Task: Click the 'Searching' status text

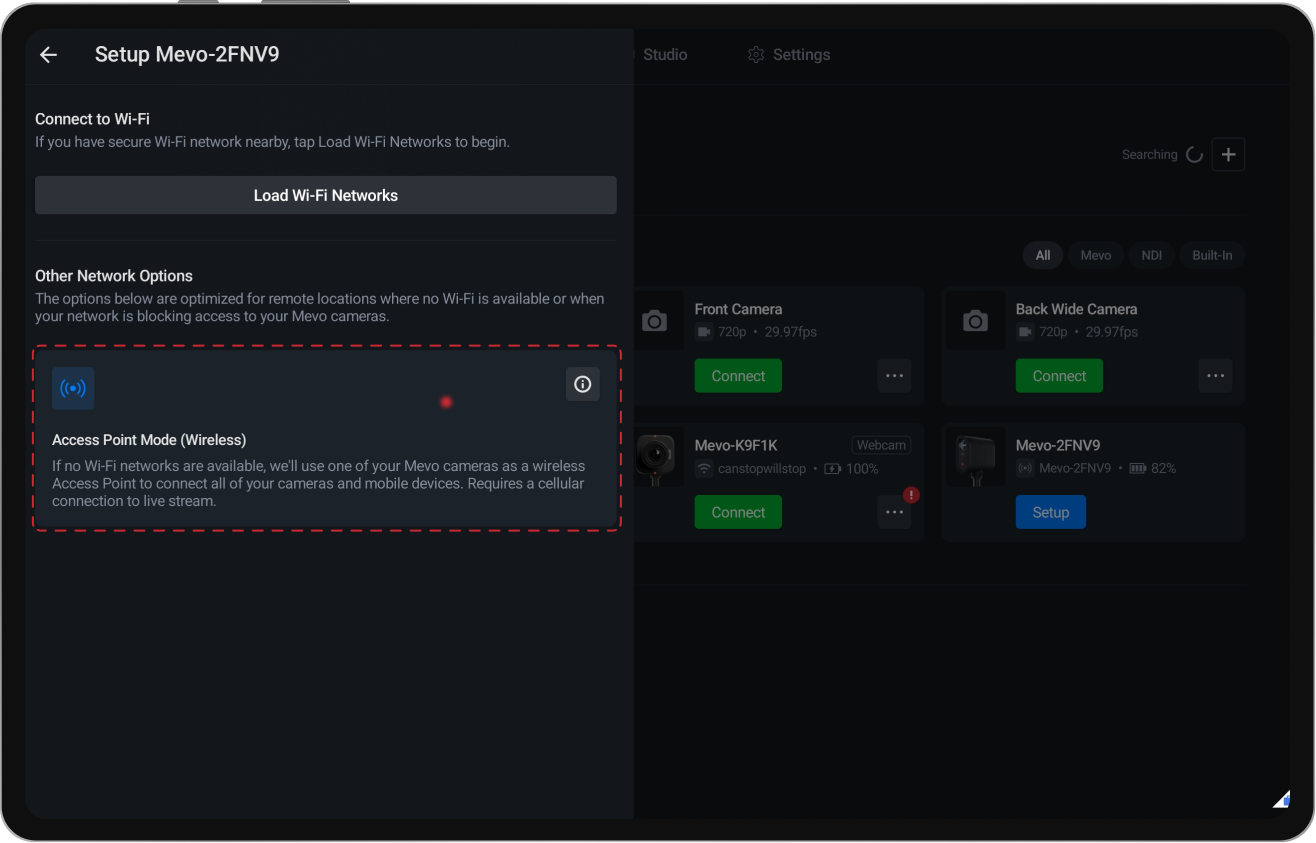Action: 1150,155
